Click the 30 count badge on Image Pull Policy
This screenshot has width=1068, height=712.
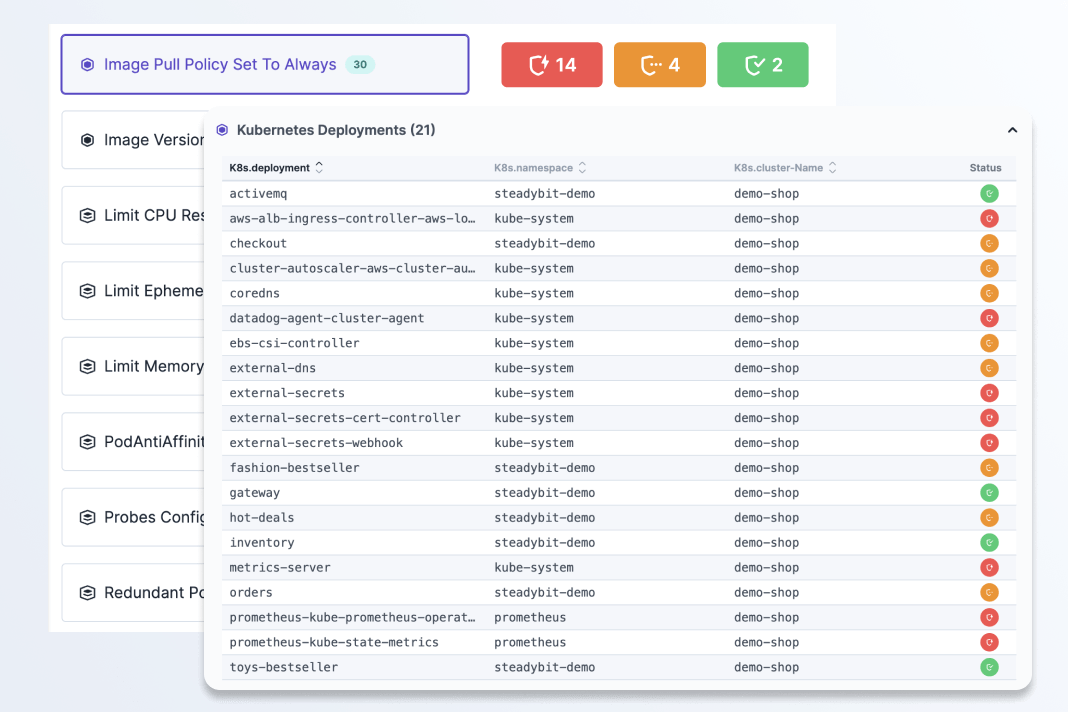360,65
